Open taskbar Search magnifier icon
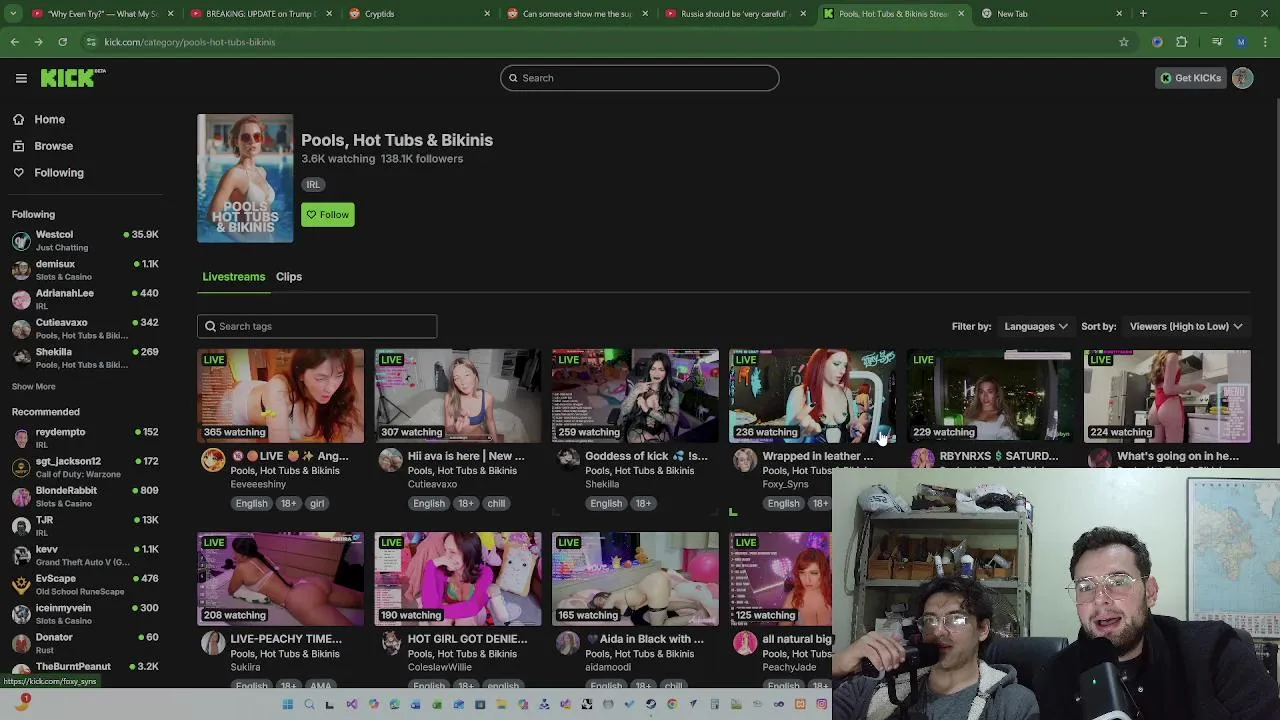The image size is (1280, 720). pos(309,705)
